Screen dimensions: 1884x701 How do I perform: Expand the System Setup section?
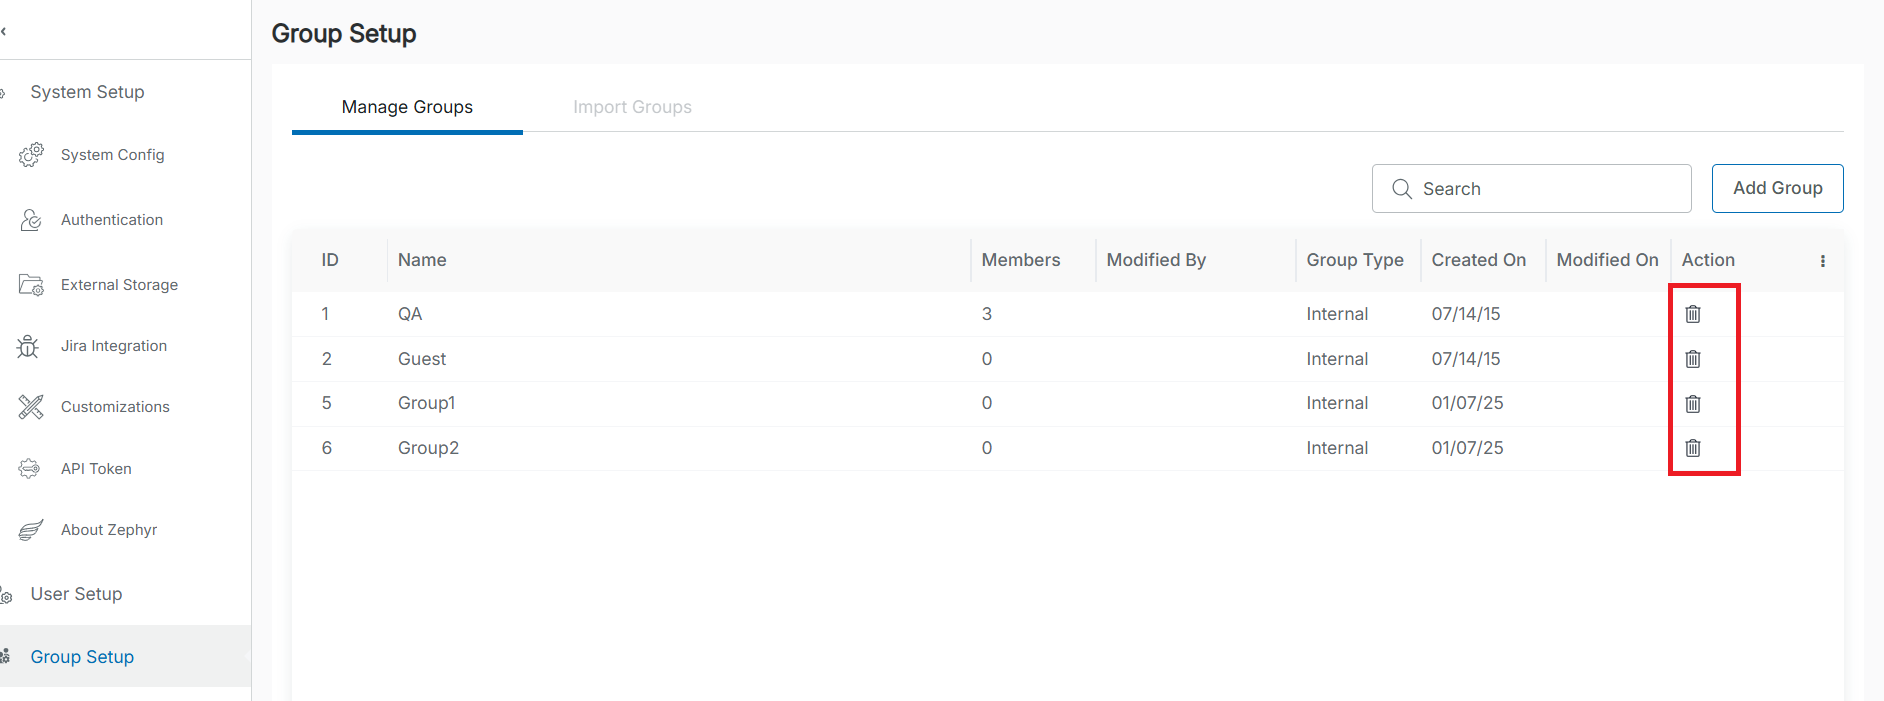(x=87, y=92)
